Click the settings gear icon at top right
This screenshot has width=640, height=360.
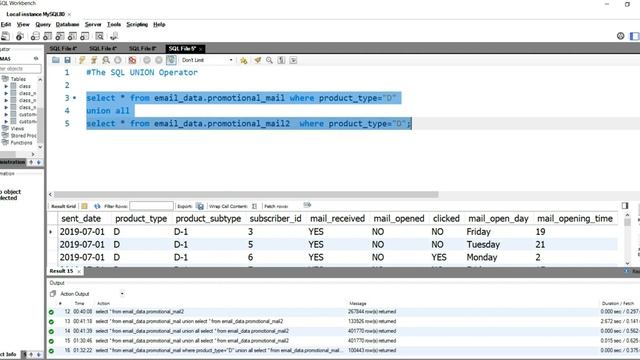click(620, 36)
